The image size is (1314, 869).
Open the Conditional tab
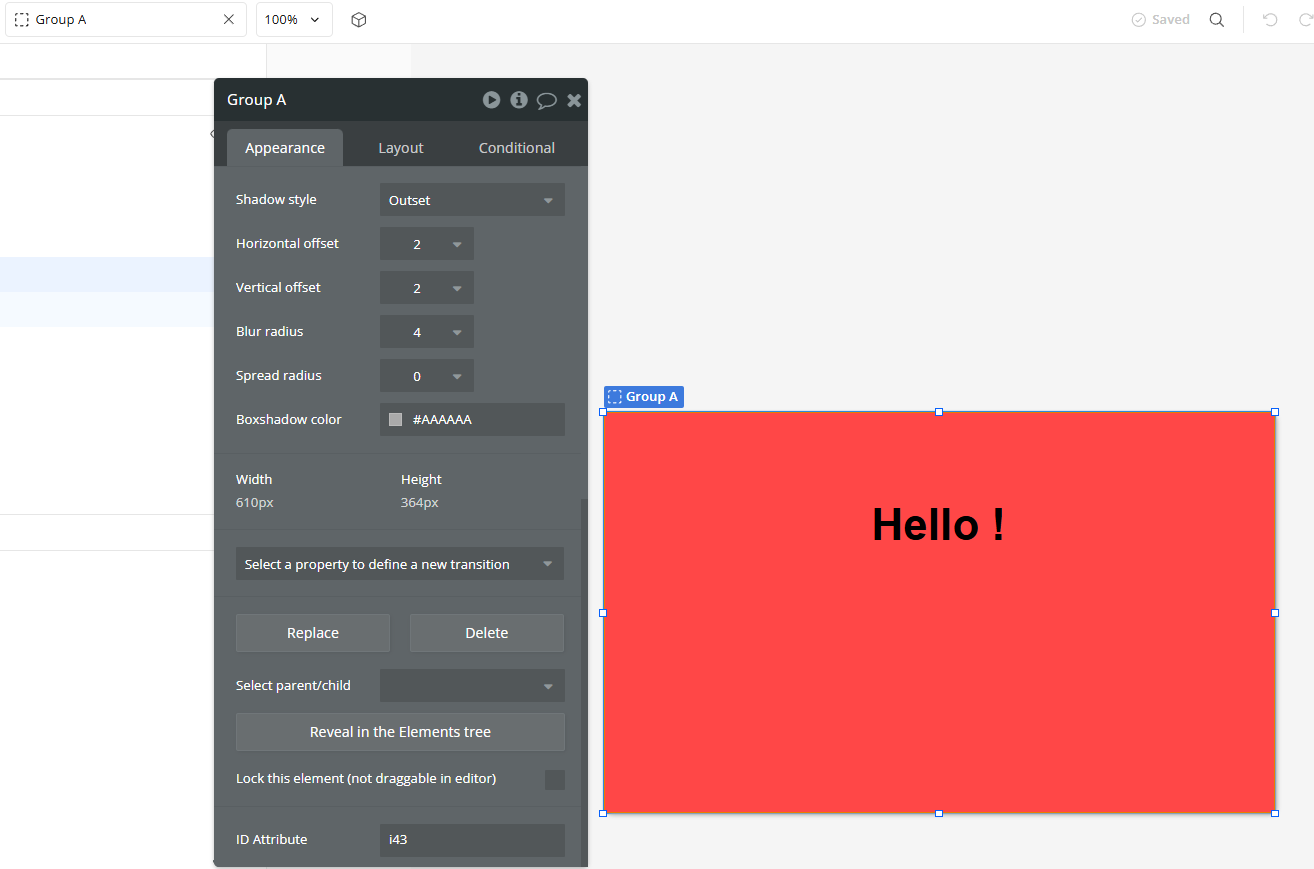tap(516, 147)
